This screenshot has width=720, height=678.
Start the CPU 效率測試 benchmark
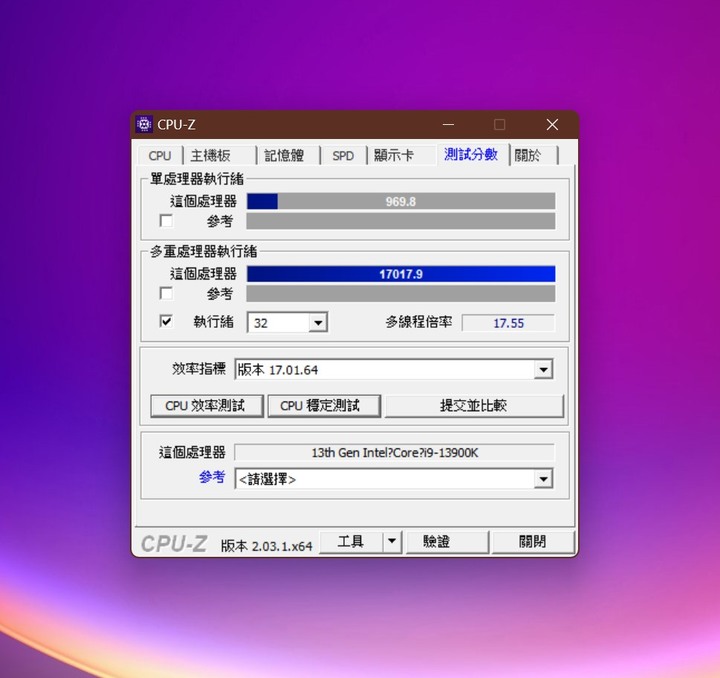coord(207,406)
